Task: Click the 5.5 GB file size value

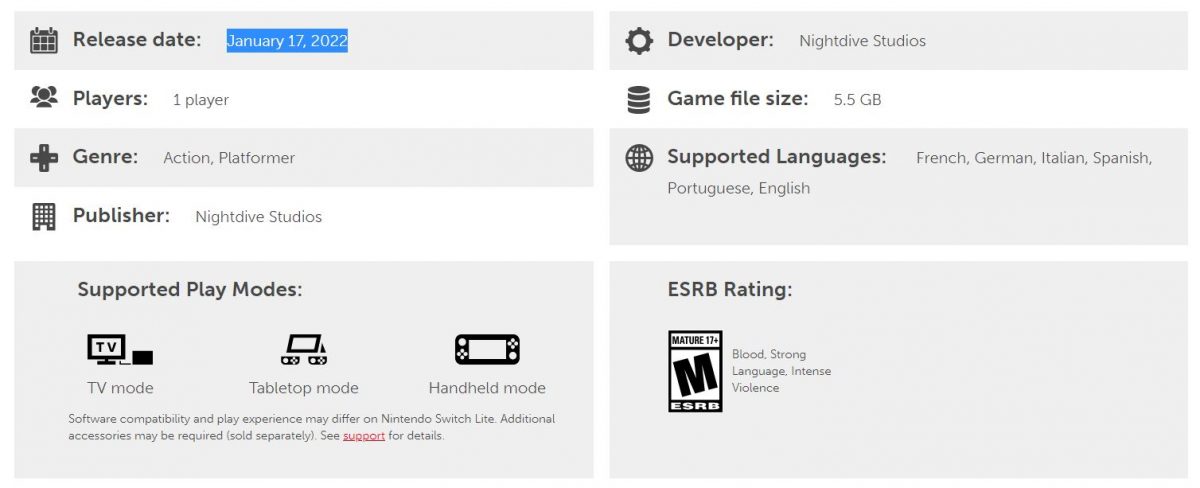Action: 857,100
